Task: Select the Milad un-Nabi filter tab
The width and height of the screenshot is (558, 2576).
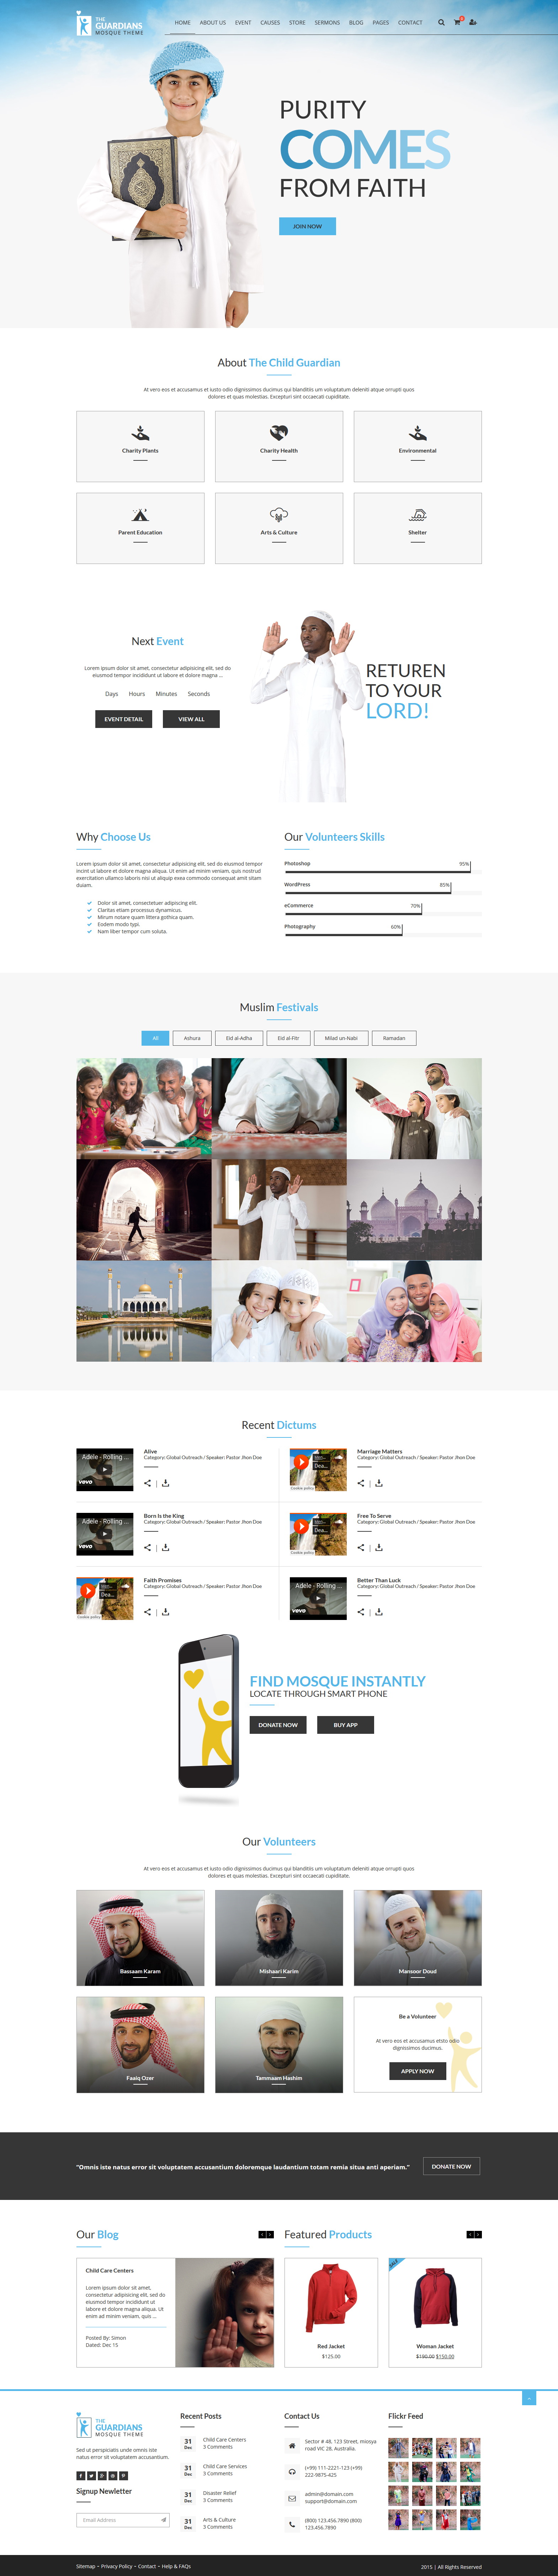Action: tap(341, 1038)
